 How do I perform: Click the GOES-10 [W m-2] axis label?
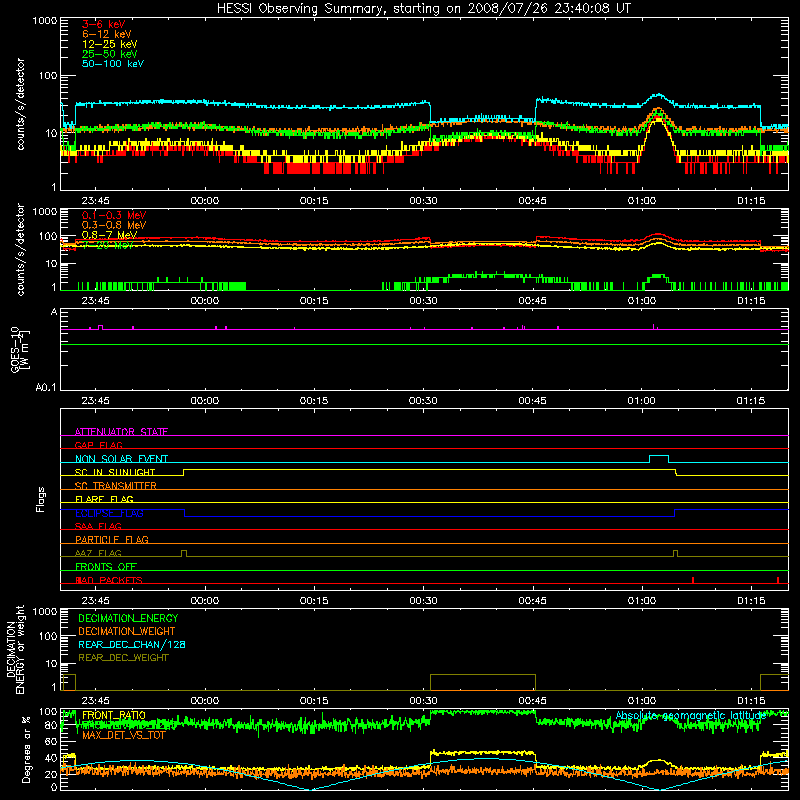(20, 350)
